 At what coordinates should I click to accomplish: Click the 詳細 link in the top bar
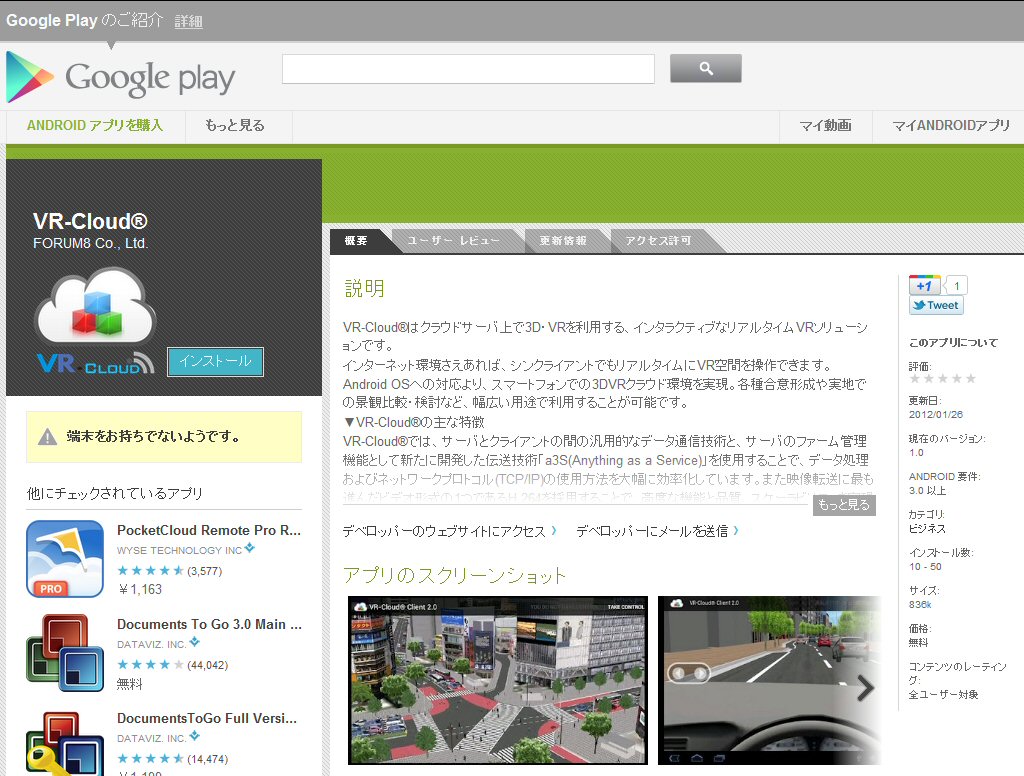click(x=189, y=22)
